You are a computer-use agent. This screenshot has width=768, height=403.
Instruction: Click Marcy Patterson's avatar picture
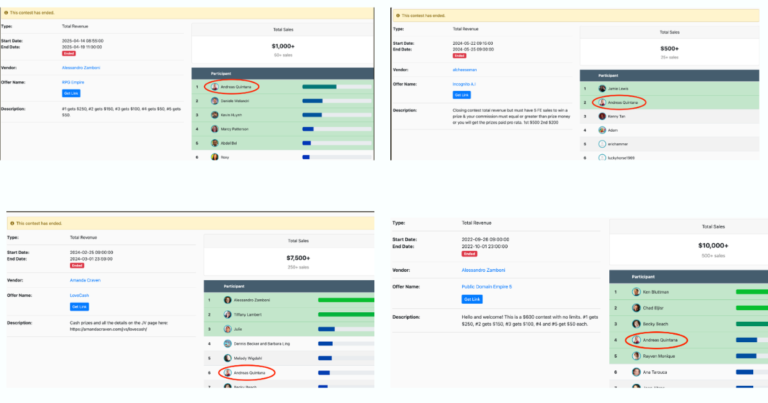[x=214, y=128]
